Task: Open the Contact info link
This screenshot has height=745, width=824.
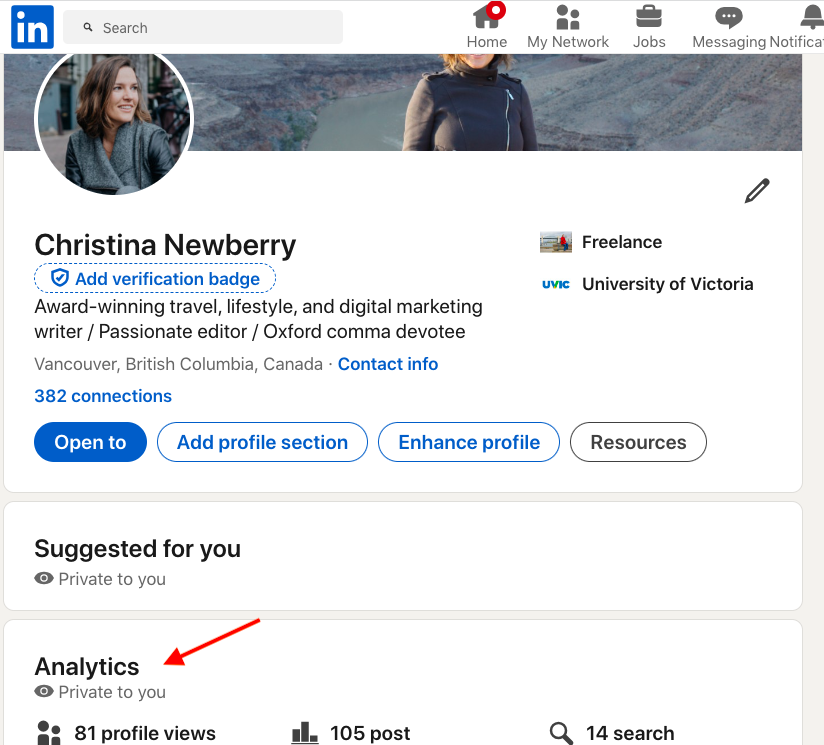Action: 388,364
